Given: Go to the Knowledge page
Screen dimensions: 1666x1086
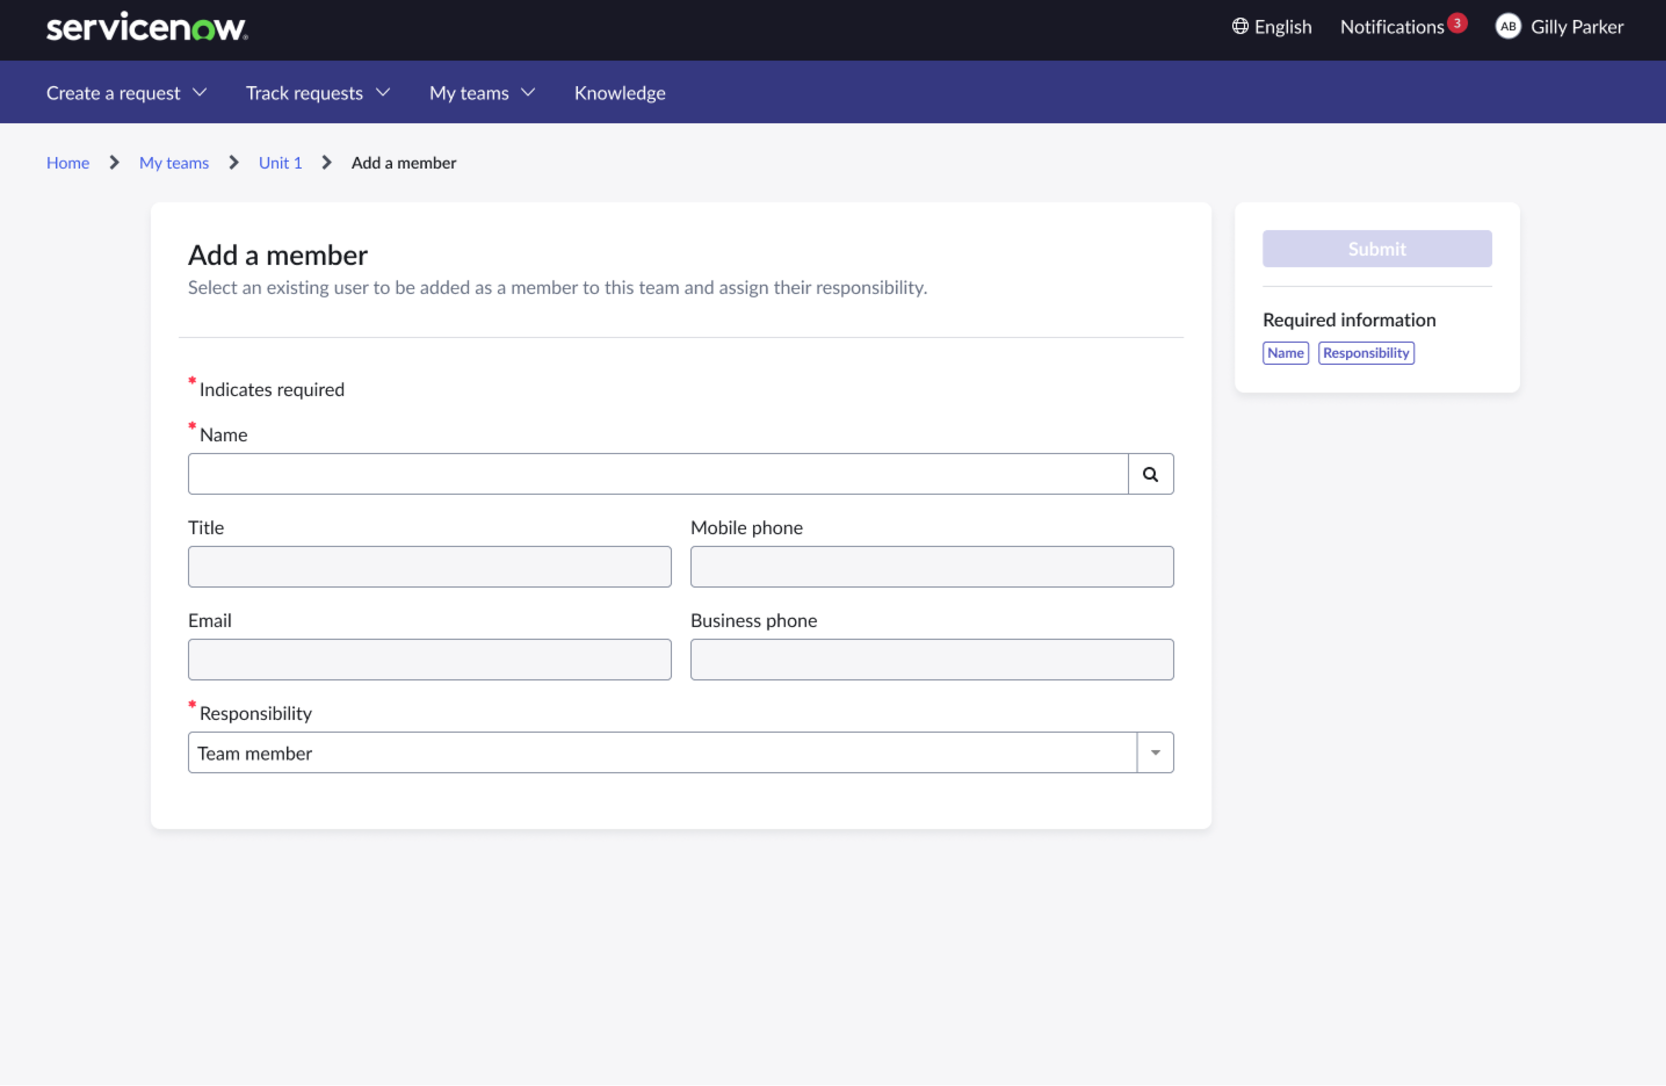Looking at the screenshot, I should 620,93.
